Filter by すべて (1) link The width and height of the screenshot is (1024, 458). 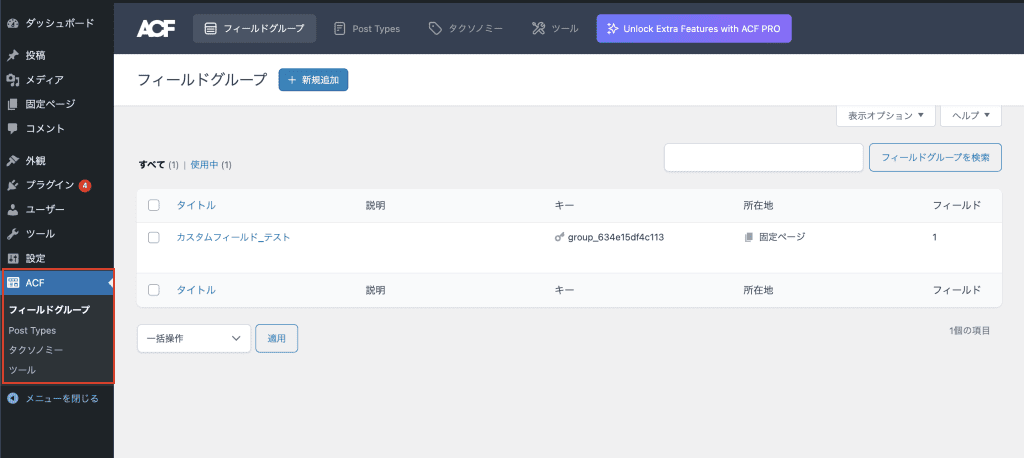click(x=159, y=165)
